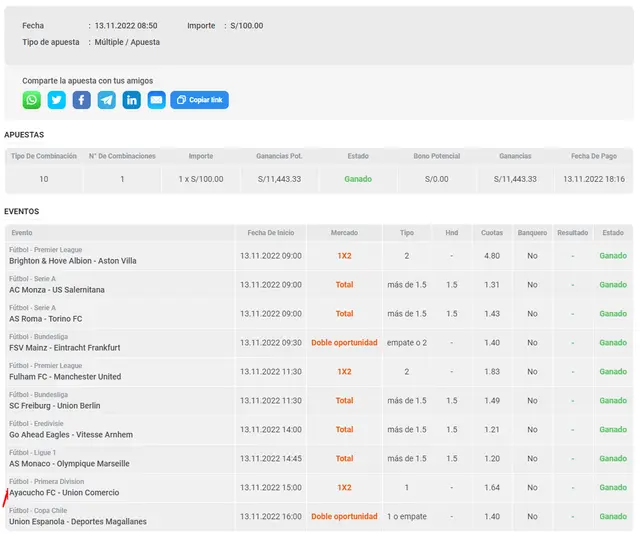Screen dimensions: 640x534
Task: Click 1X2 market in Brighton row
Action: coord(344,256)
